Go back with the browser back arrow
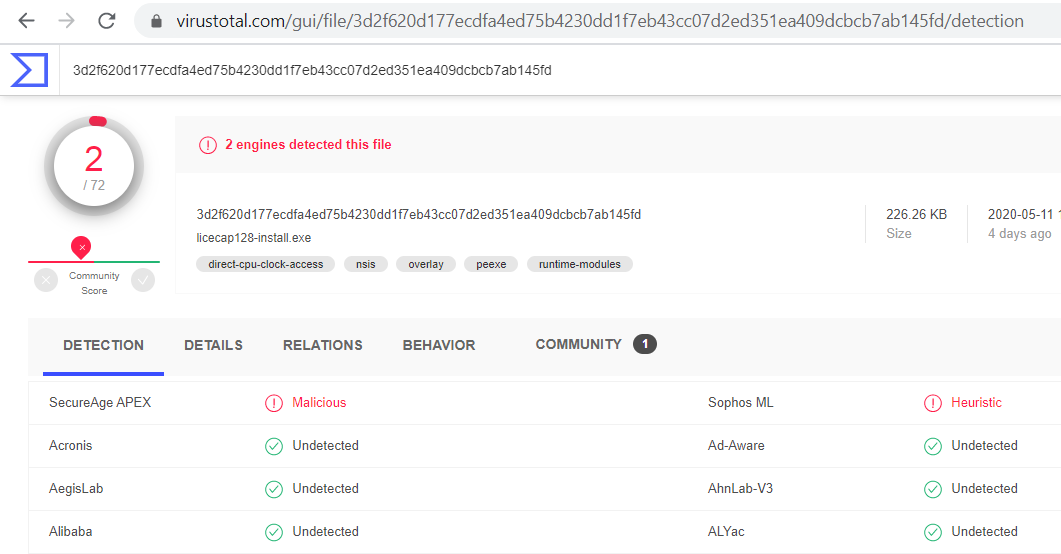Viewport: 1061px width, 554px height. [x=26, y=21]
